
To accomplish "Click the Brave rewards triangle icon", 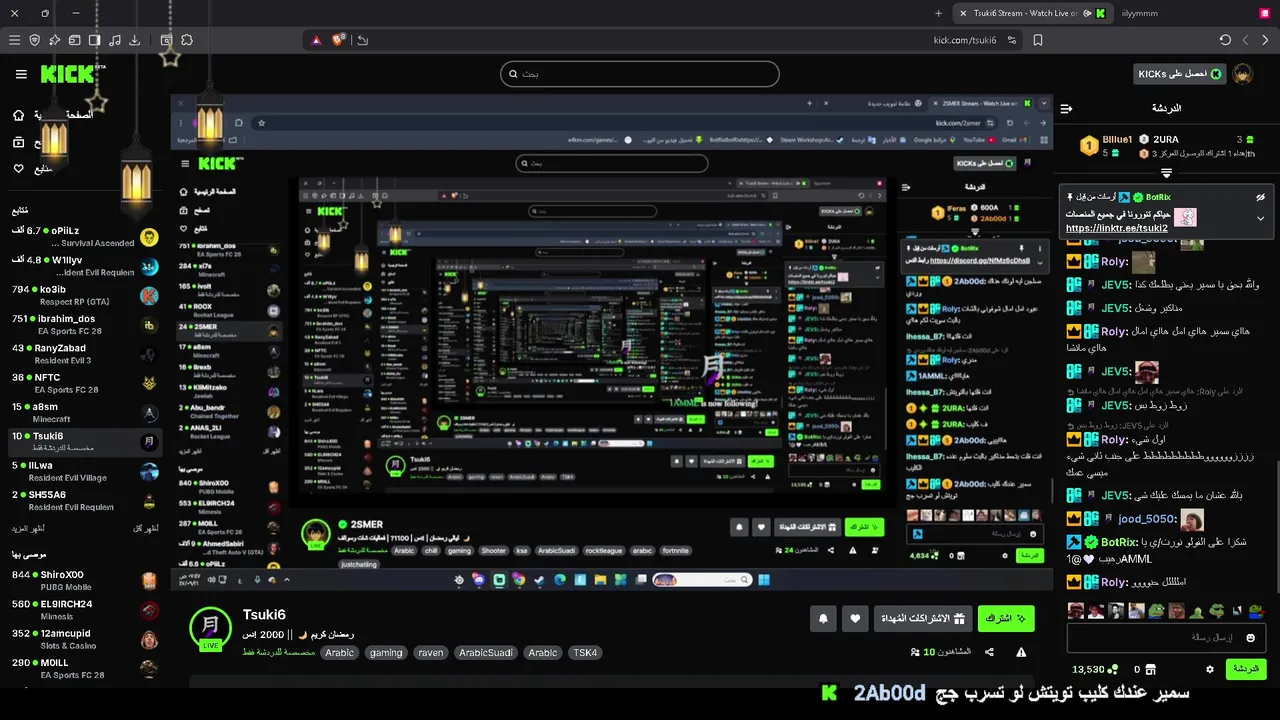I will [x=316, y=40].
